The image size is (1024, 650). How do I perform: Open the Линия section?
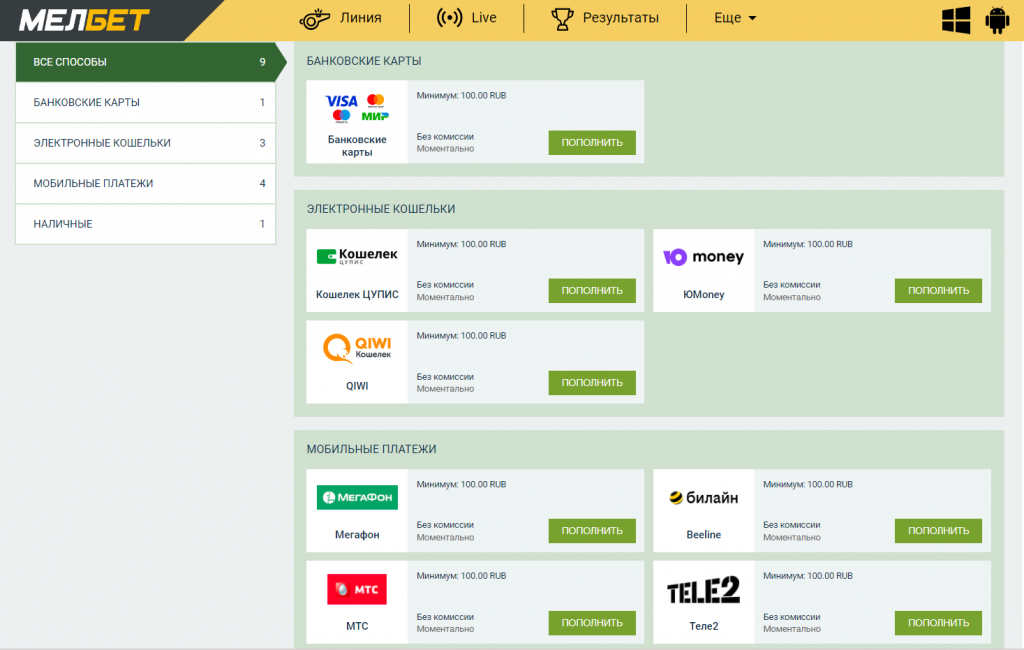pos(360,18)
